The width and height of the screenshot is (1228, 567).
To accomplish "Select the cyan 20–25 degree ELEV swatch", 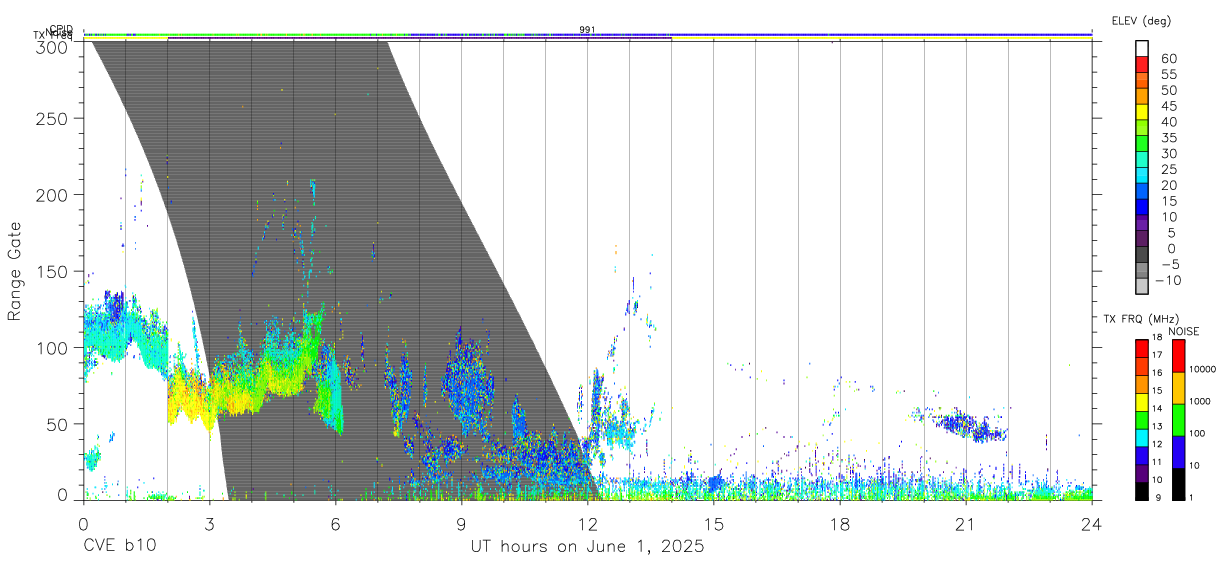I will pos(1142,177).
